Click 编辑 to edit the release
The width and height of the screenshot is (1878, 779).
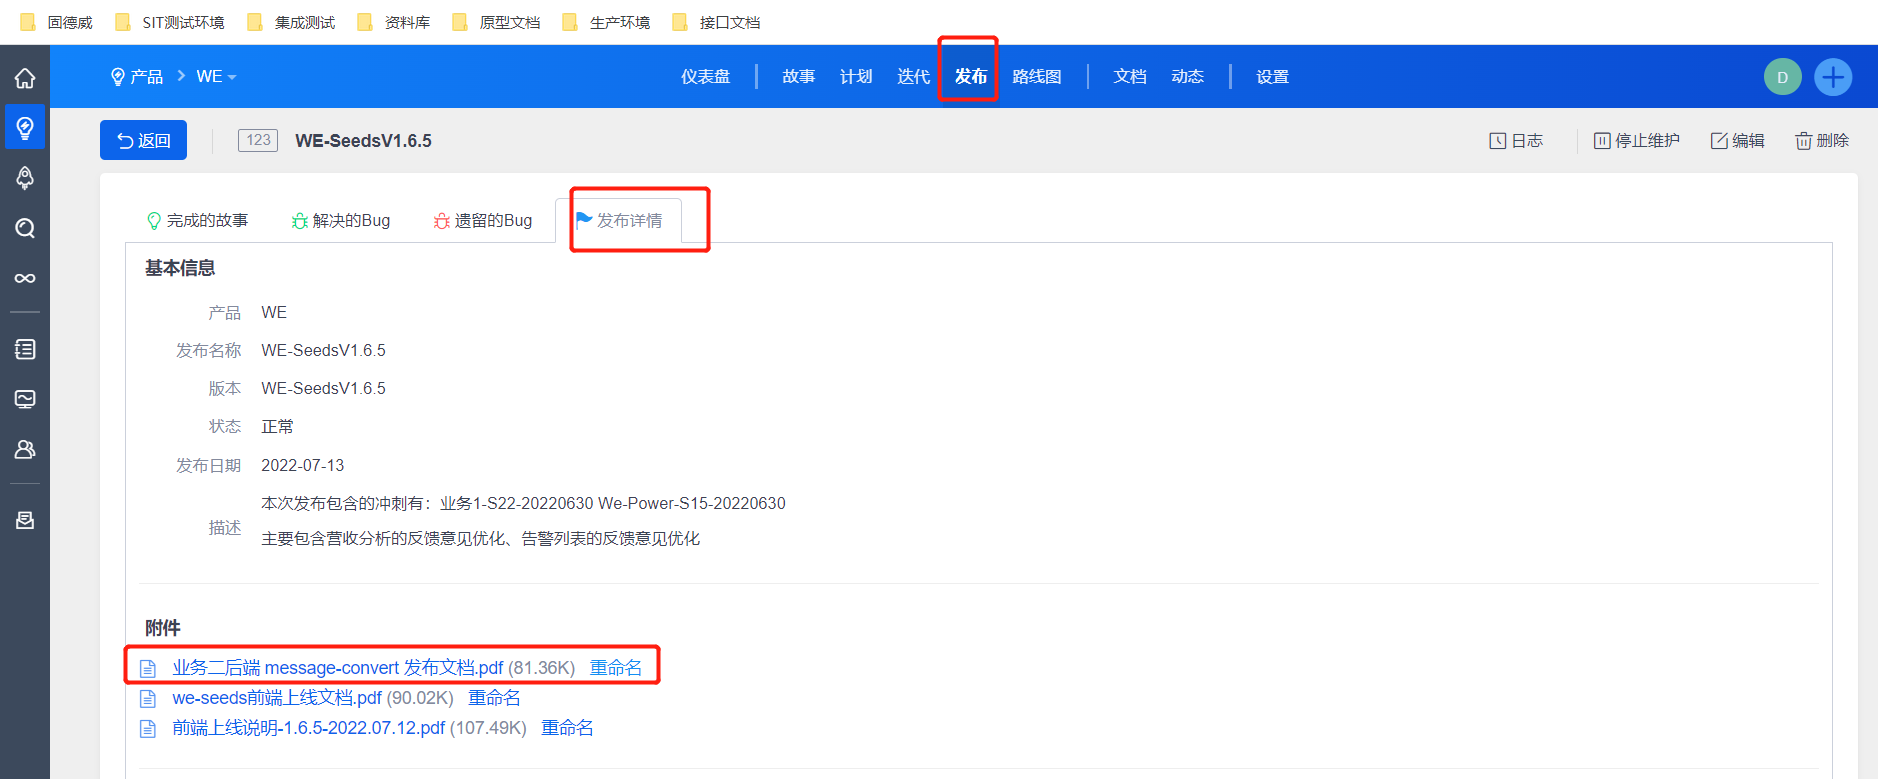[x=1738, y=141]
